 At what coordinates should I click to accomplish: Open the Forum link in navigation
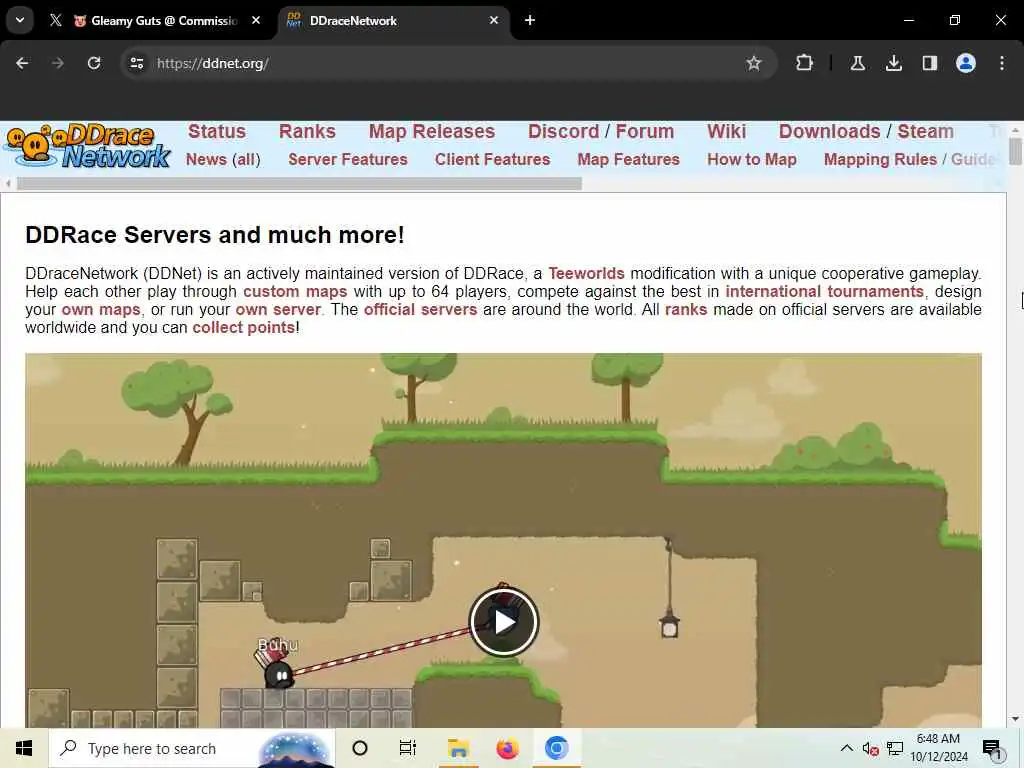[x=645, y=131]
